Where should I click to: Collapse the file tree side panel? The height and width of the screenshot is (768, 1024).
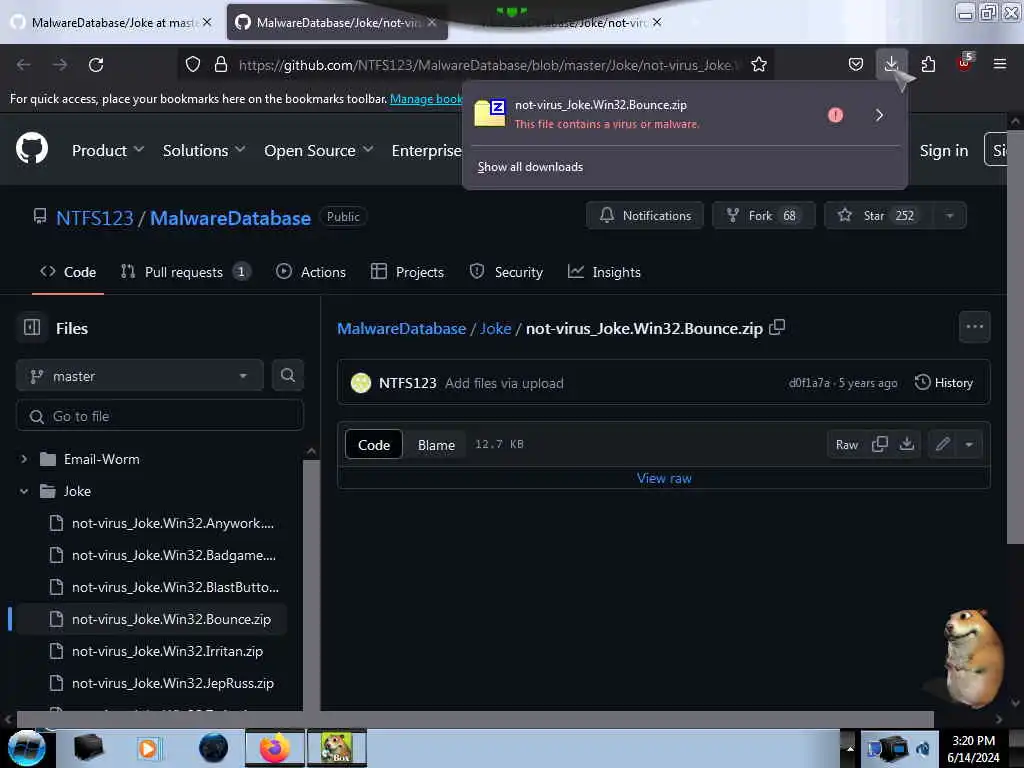pyautogui.click(x=32, y=327)
